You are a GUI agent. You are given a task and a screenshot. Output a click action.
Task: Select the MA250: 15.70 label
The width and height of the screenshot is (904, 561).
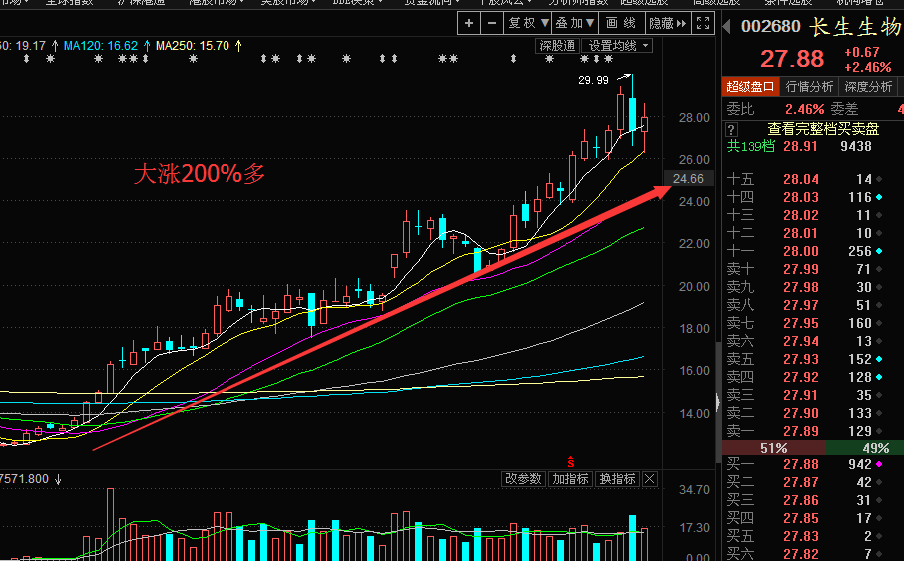(193, 46)
